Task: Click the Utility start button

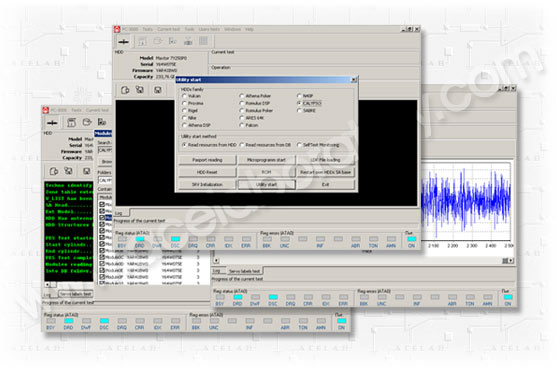Action: (x=266, y=184)
